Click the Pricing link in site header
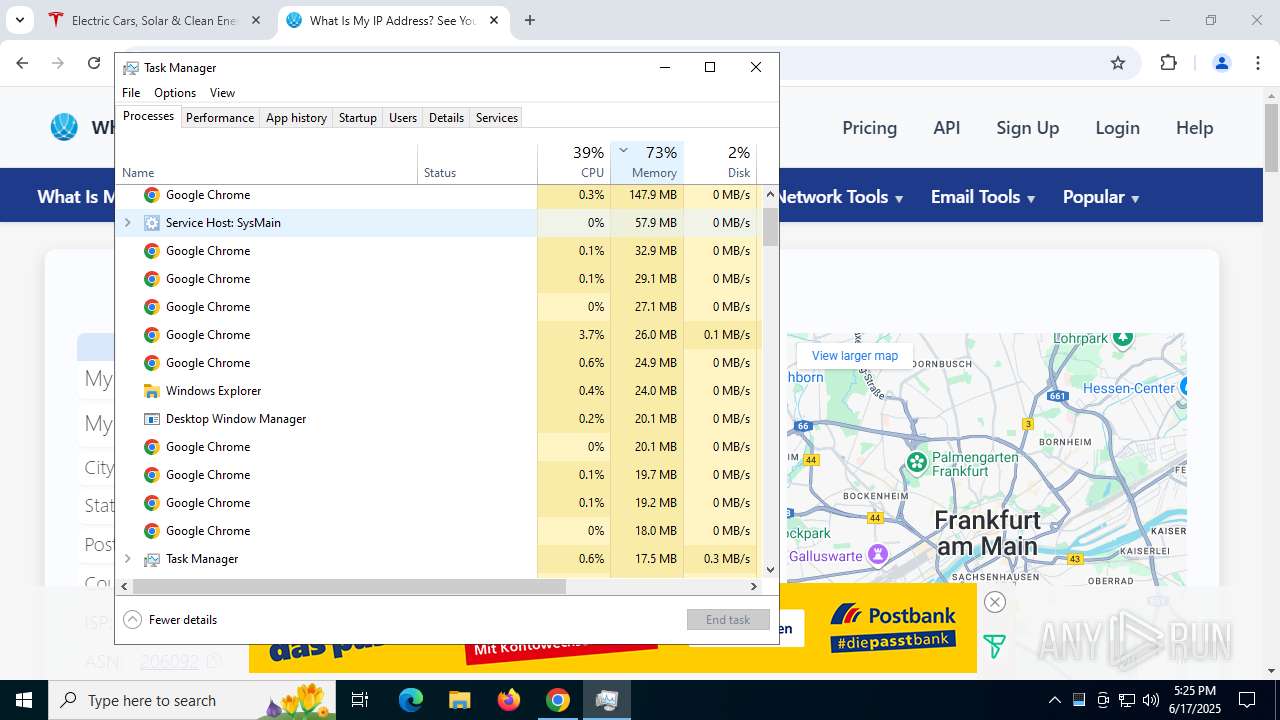Image resolution: width=1280 pixels, height=720 pixels. [869, 128]
